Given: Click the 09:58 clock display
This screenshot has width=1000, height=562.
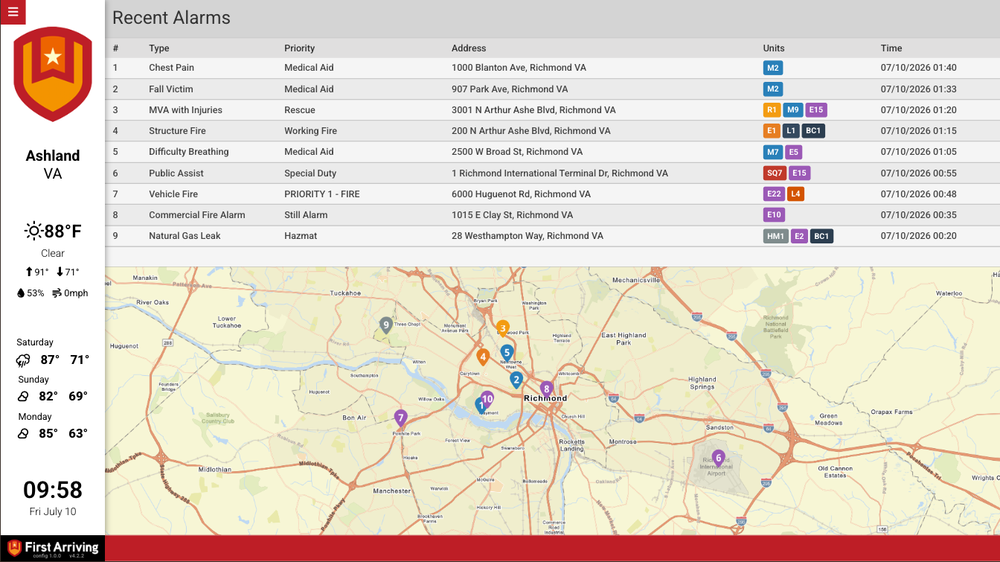Looking at the screenshot, I should tap(53, 490).
